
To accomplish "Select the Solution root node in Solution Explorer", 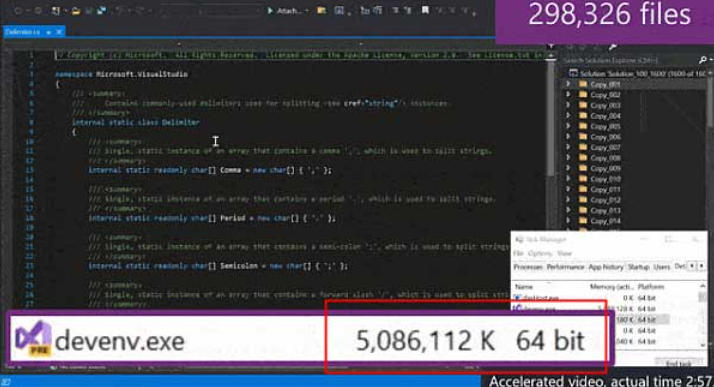I will pos(638,73).
